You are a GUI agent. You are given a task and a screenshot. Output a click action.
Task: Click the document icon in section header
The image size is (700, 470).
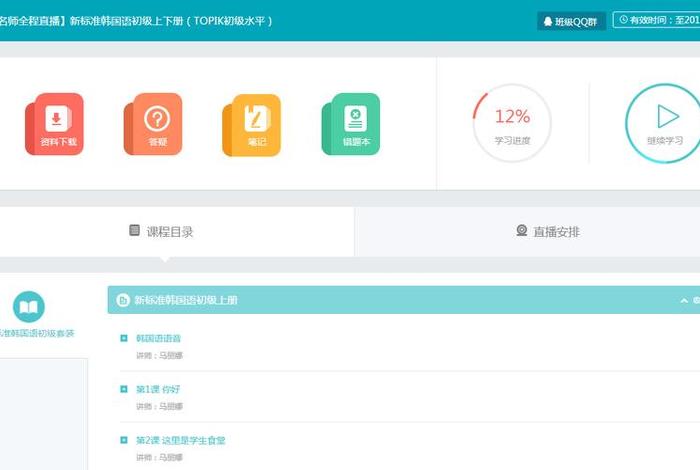pyautogui.click(x=123, y=300)
